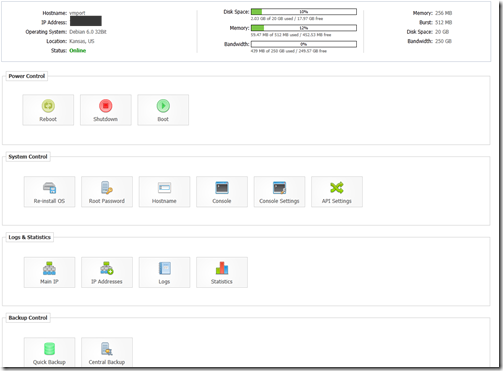Viewport: 503px width, 371px height.
Task: Open the Re-install OS option
Action: [x=49, y=192]
